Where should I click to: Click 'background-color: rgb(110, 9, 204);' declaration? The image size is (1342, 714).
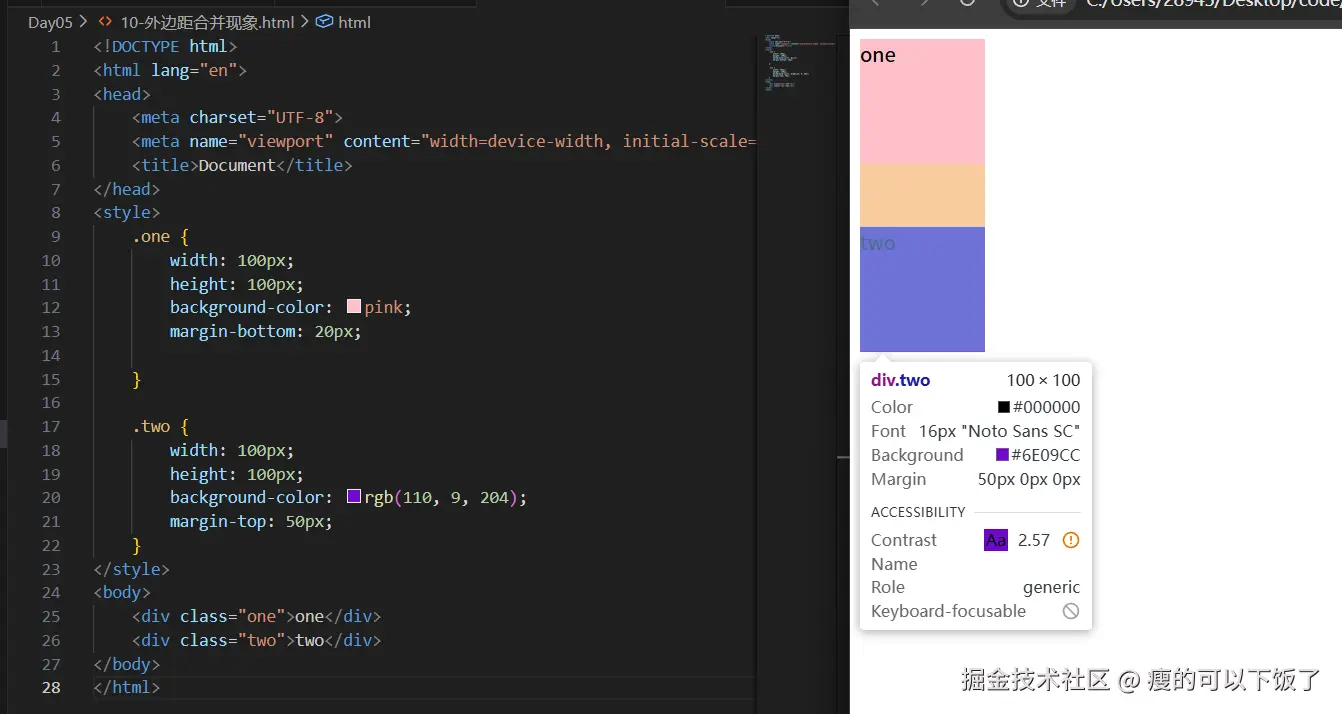348,497
